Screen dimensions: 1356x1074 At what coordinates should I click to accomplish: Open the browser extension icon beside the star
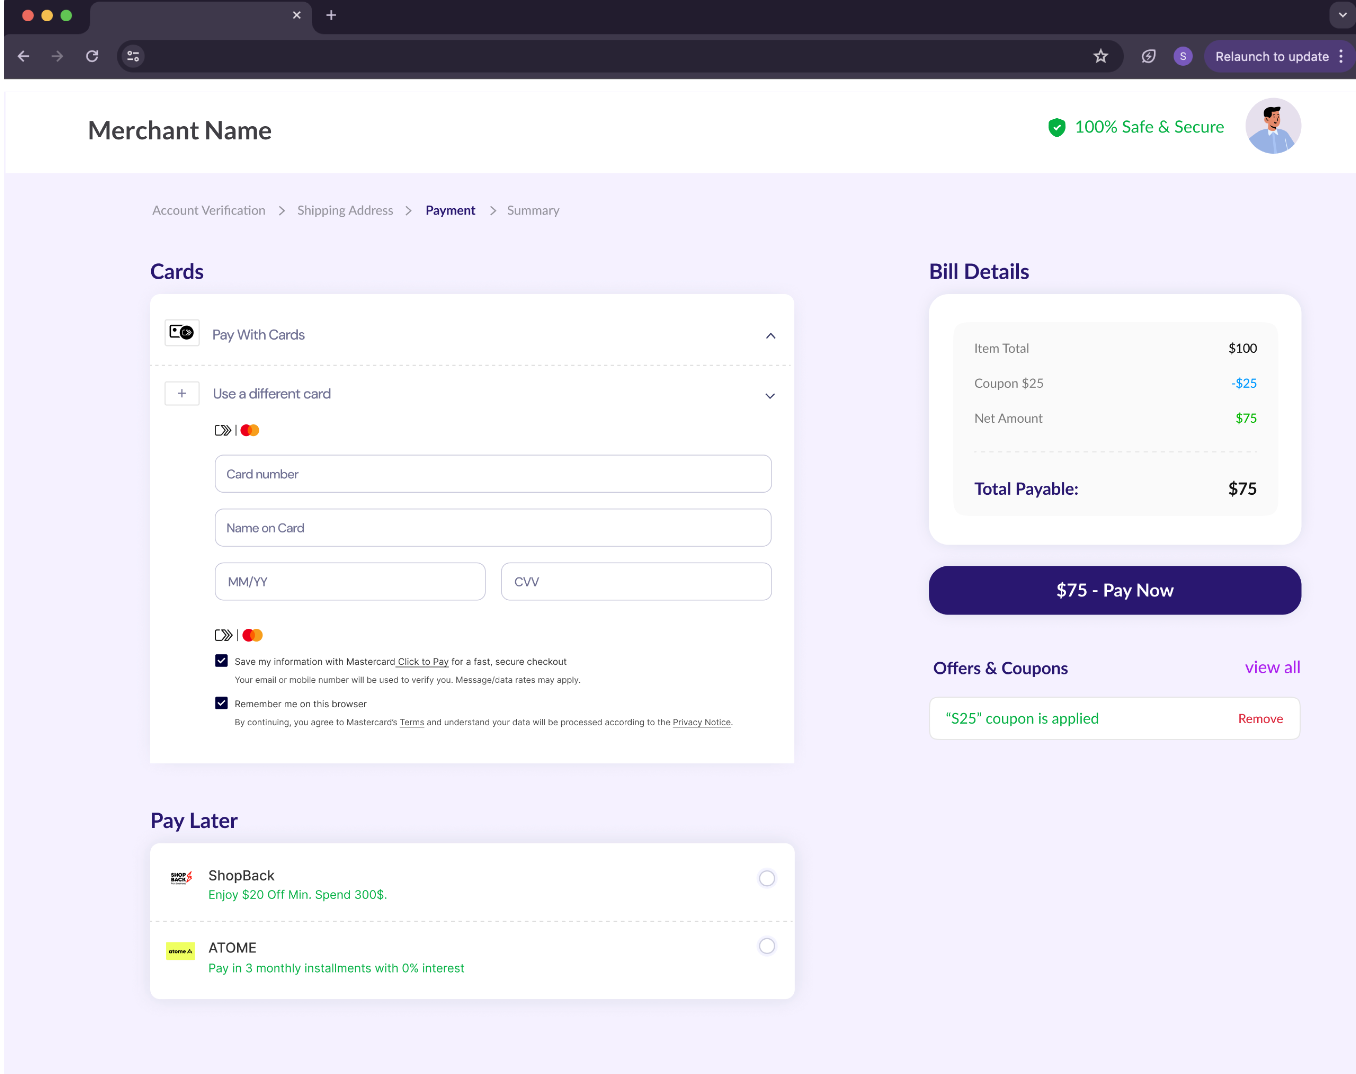[1149, 56]
